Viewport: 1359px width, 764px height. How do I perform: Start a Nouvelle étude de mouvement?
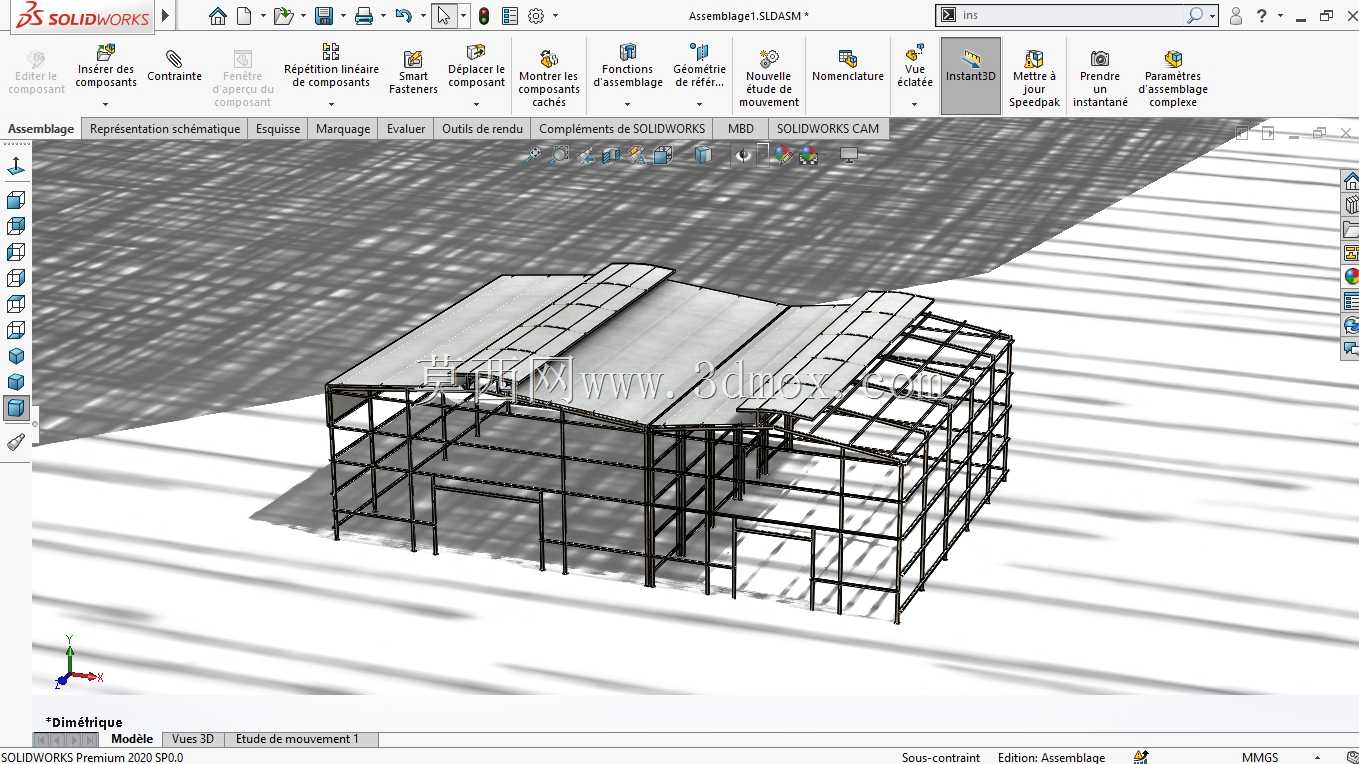click(x=768, y=78)
